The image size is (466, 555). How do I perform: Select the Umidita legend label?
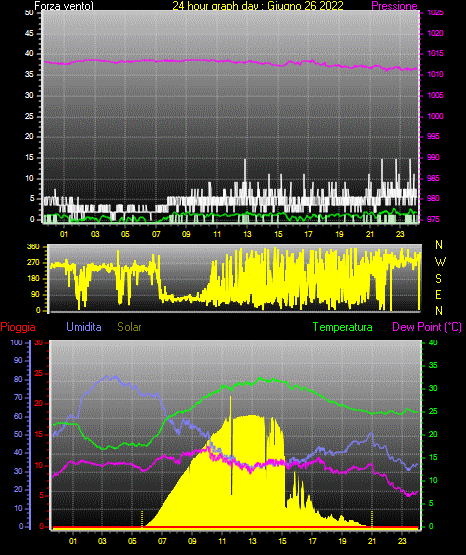(x=84, y=327)
